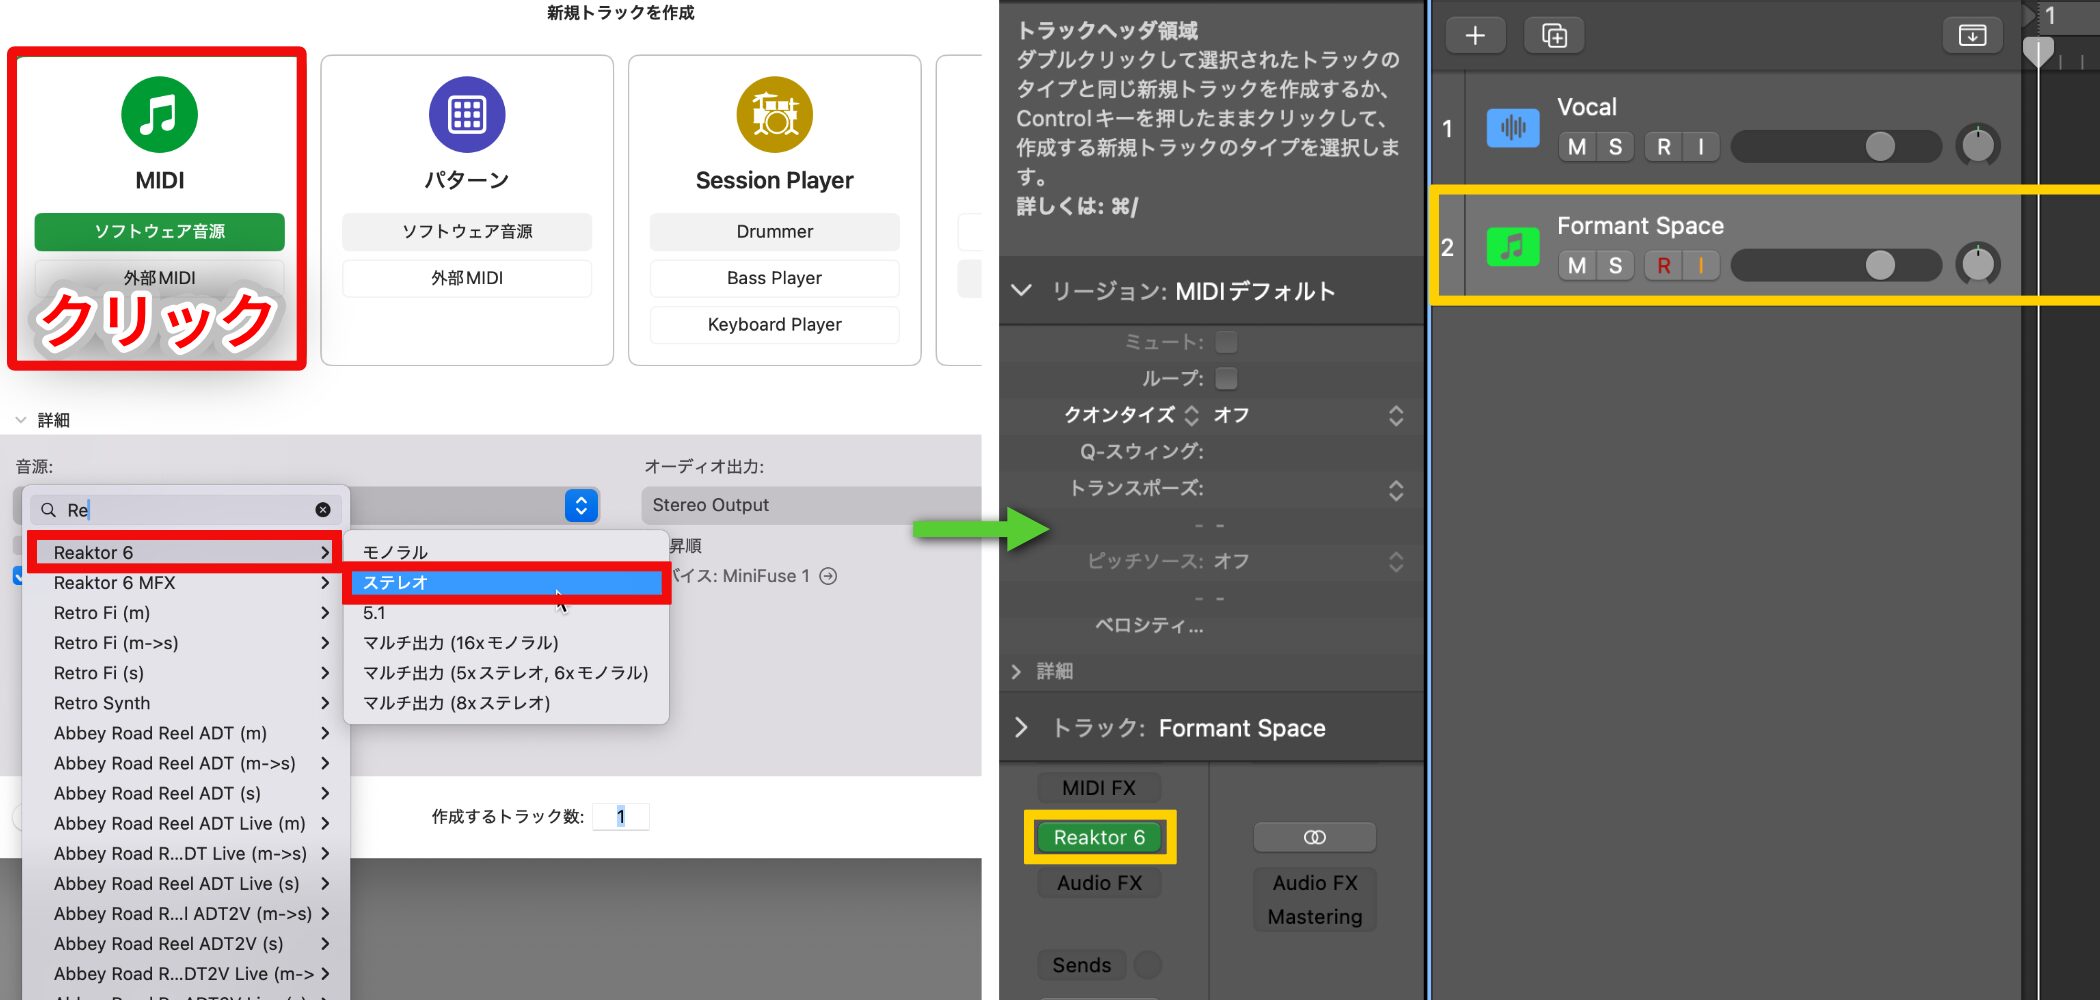Expand the region 詳細 disclosure in inspector
Viewport: 2100px width, 1000px height.
pos(1017,671)
